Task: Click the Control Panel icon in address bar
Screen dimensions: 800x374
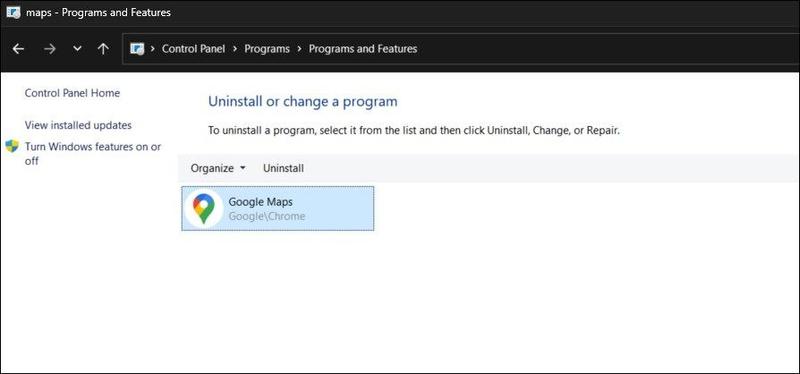Action: (x=137, y=49)
